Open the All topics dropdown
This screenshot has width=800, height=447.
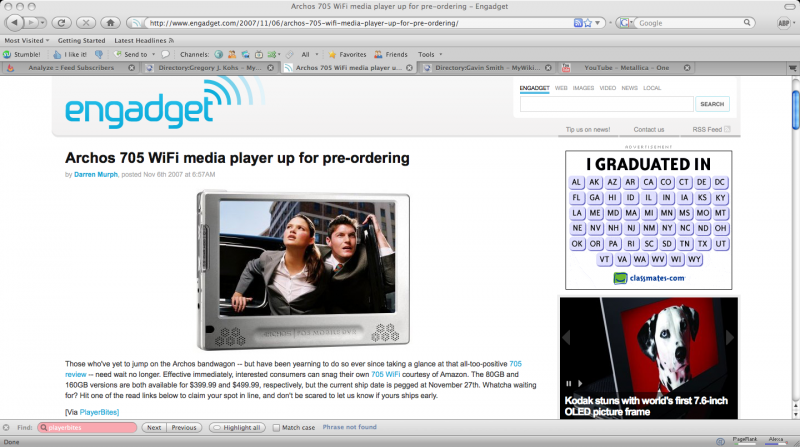click(310, 54)
